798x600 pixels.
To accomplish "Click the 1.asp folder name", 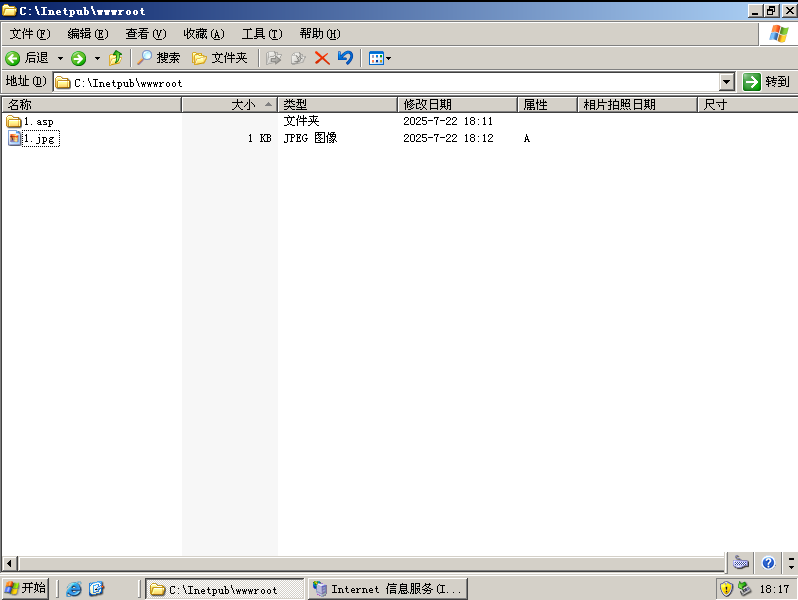I will (39, 122).
